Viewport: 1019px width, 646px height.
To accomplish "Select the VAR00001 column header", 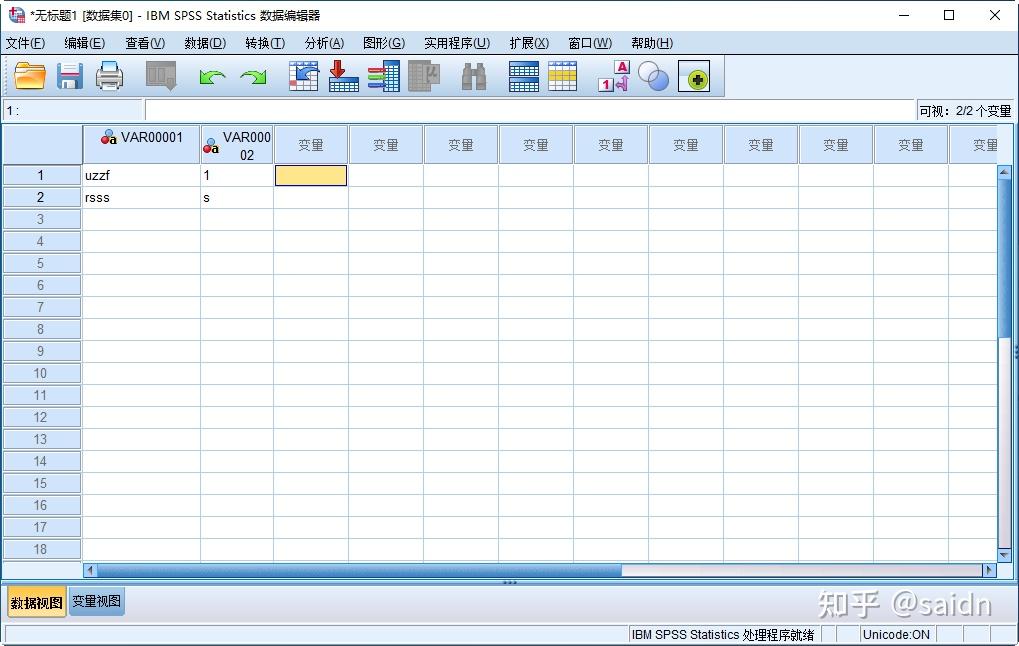I will tap(141, 143).
